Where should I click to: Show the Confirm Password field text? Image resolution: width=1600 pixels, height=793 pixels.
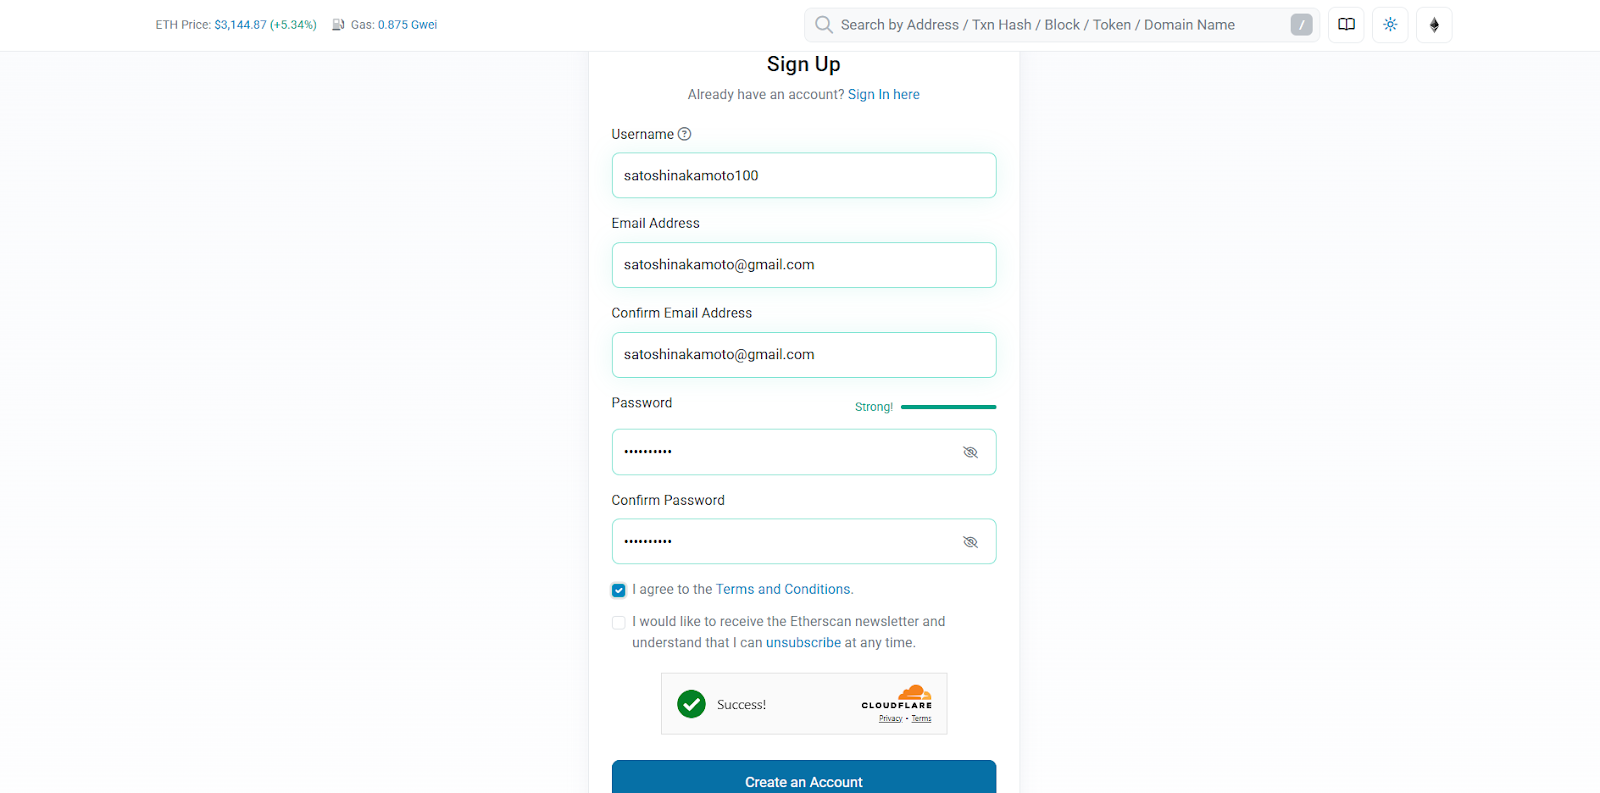coord(970,542)
